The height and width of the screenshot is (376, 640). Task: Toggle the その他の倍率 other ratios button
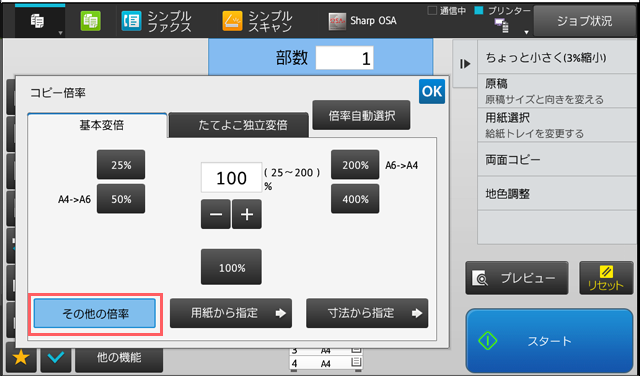click(x=95, y=314)
